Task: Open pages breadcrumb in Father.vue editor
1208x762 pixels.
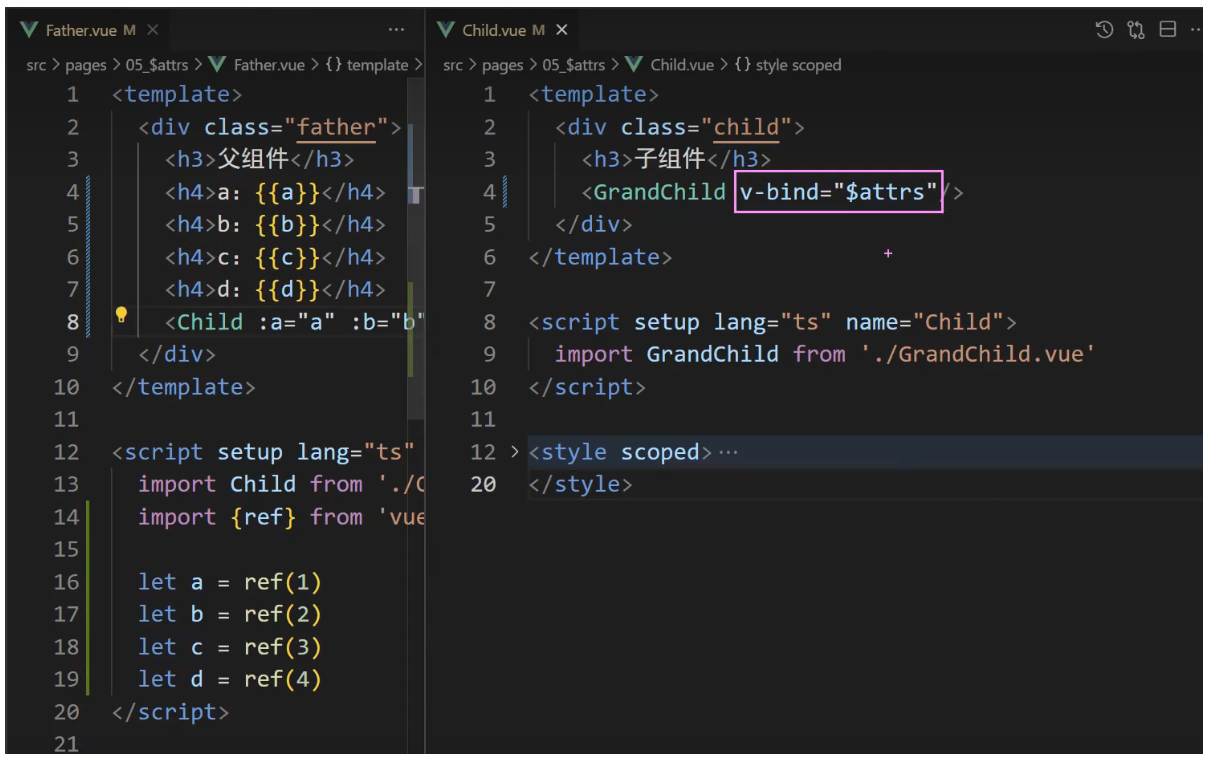Action: 85,65
